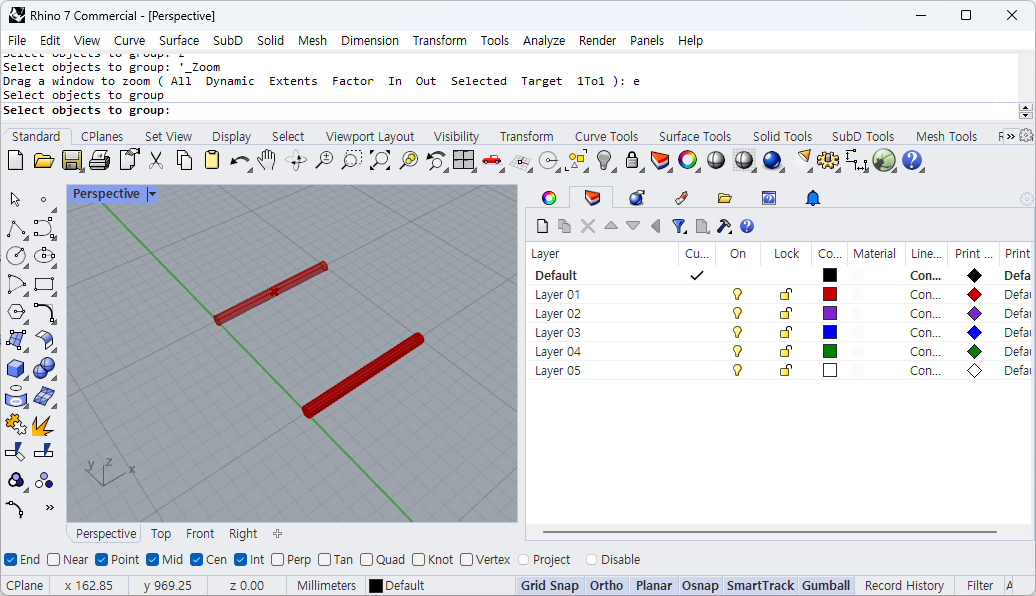Click the light bulb Hide objects icon
This screenshot has width=1036, height=596.
[x=604, y=161]
